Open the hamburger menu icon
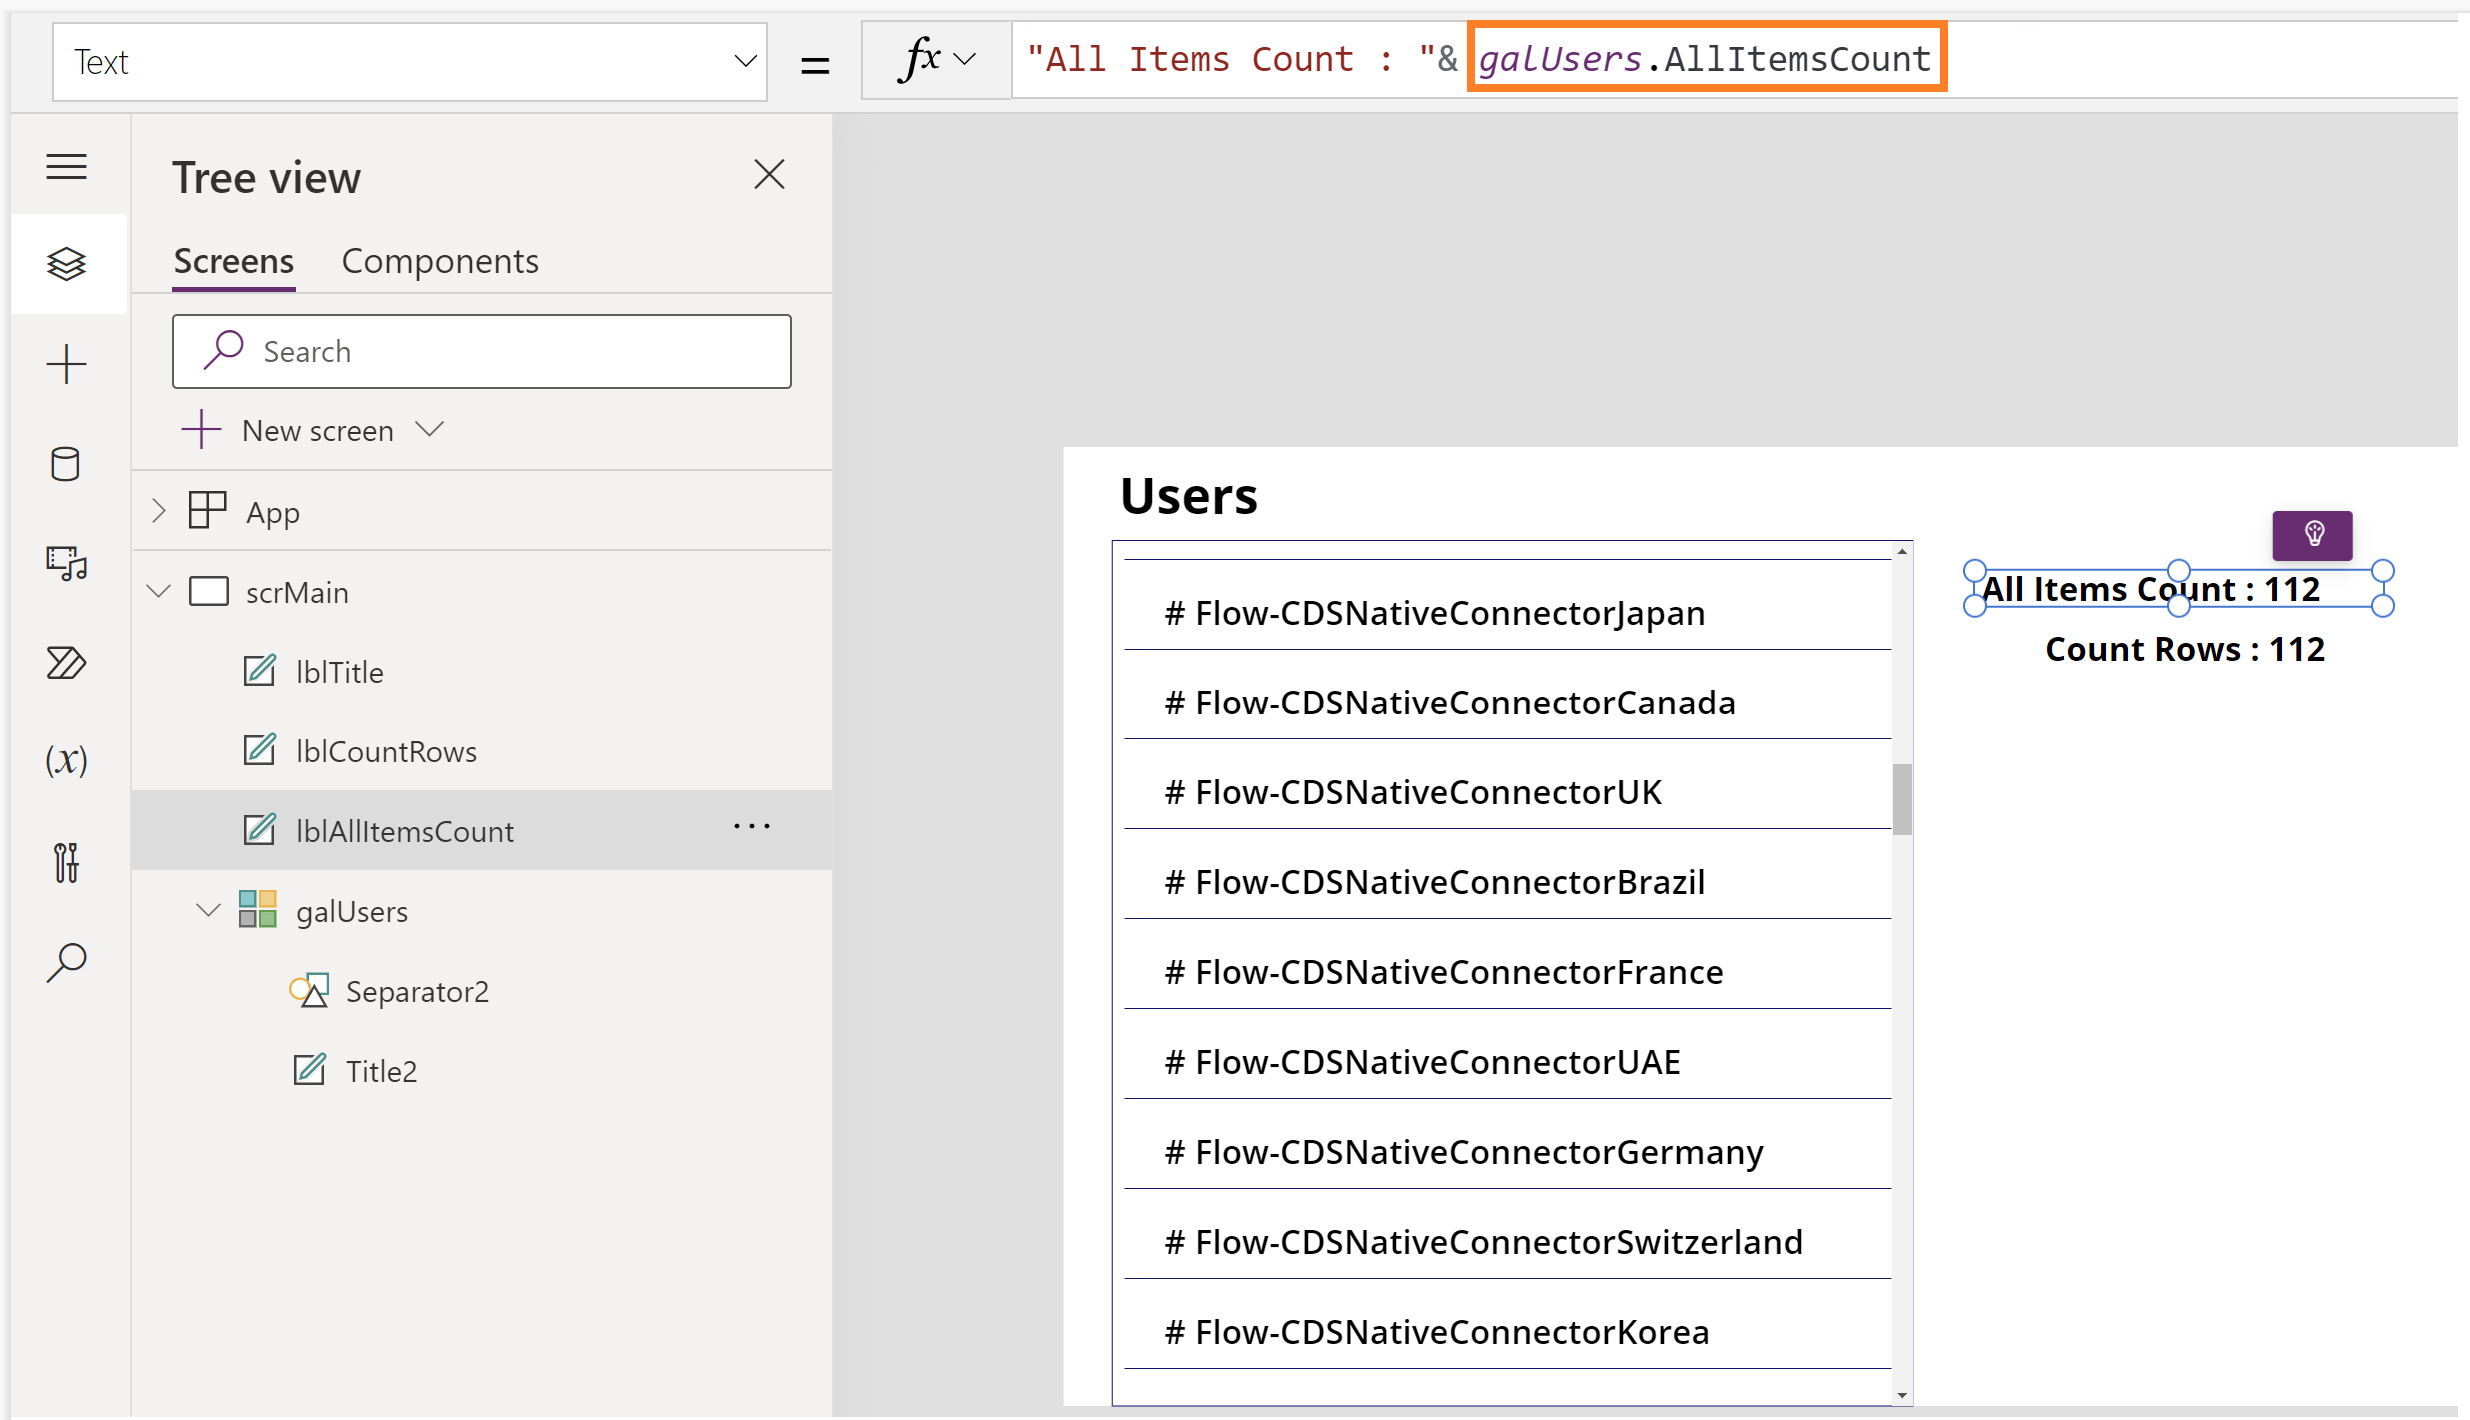This screenshot has height=1420, width=2470. pyautogui.click(x=66, y=166)
